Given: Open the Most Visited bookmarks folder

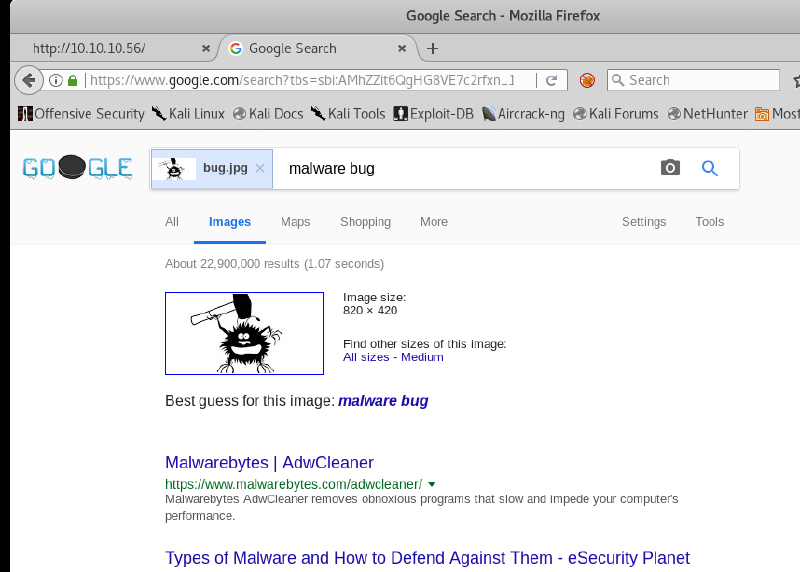Looking at the screenshot, I should click(777, 113).
